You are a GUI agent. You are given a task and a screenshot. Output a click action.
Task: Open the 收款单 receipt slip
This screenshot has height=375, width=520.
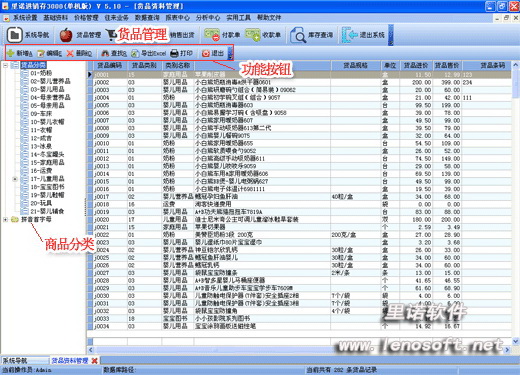(263, 35)
